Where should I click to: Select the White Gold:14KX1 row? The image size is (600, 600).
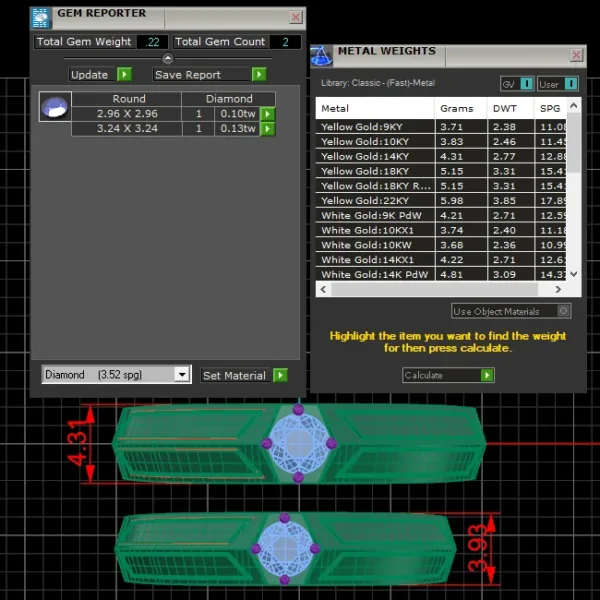[x=440, y=260]
